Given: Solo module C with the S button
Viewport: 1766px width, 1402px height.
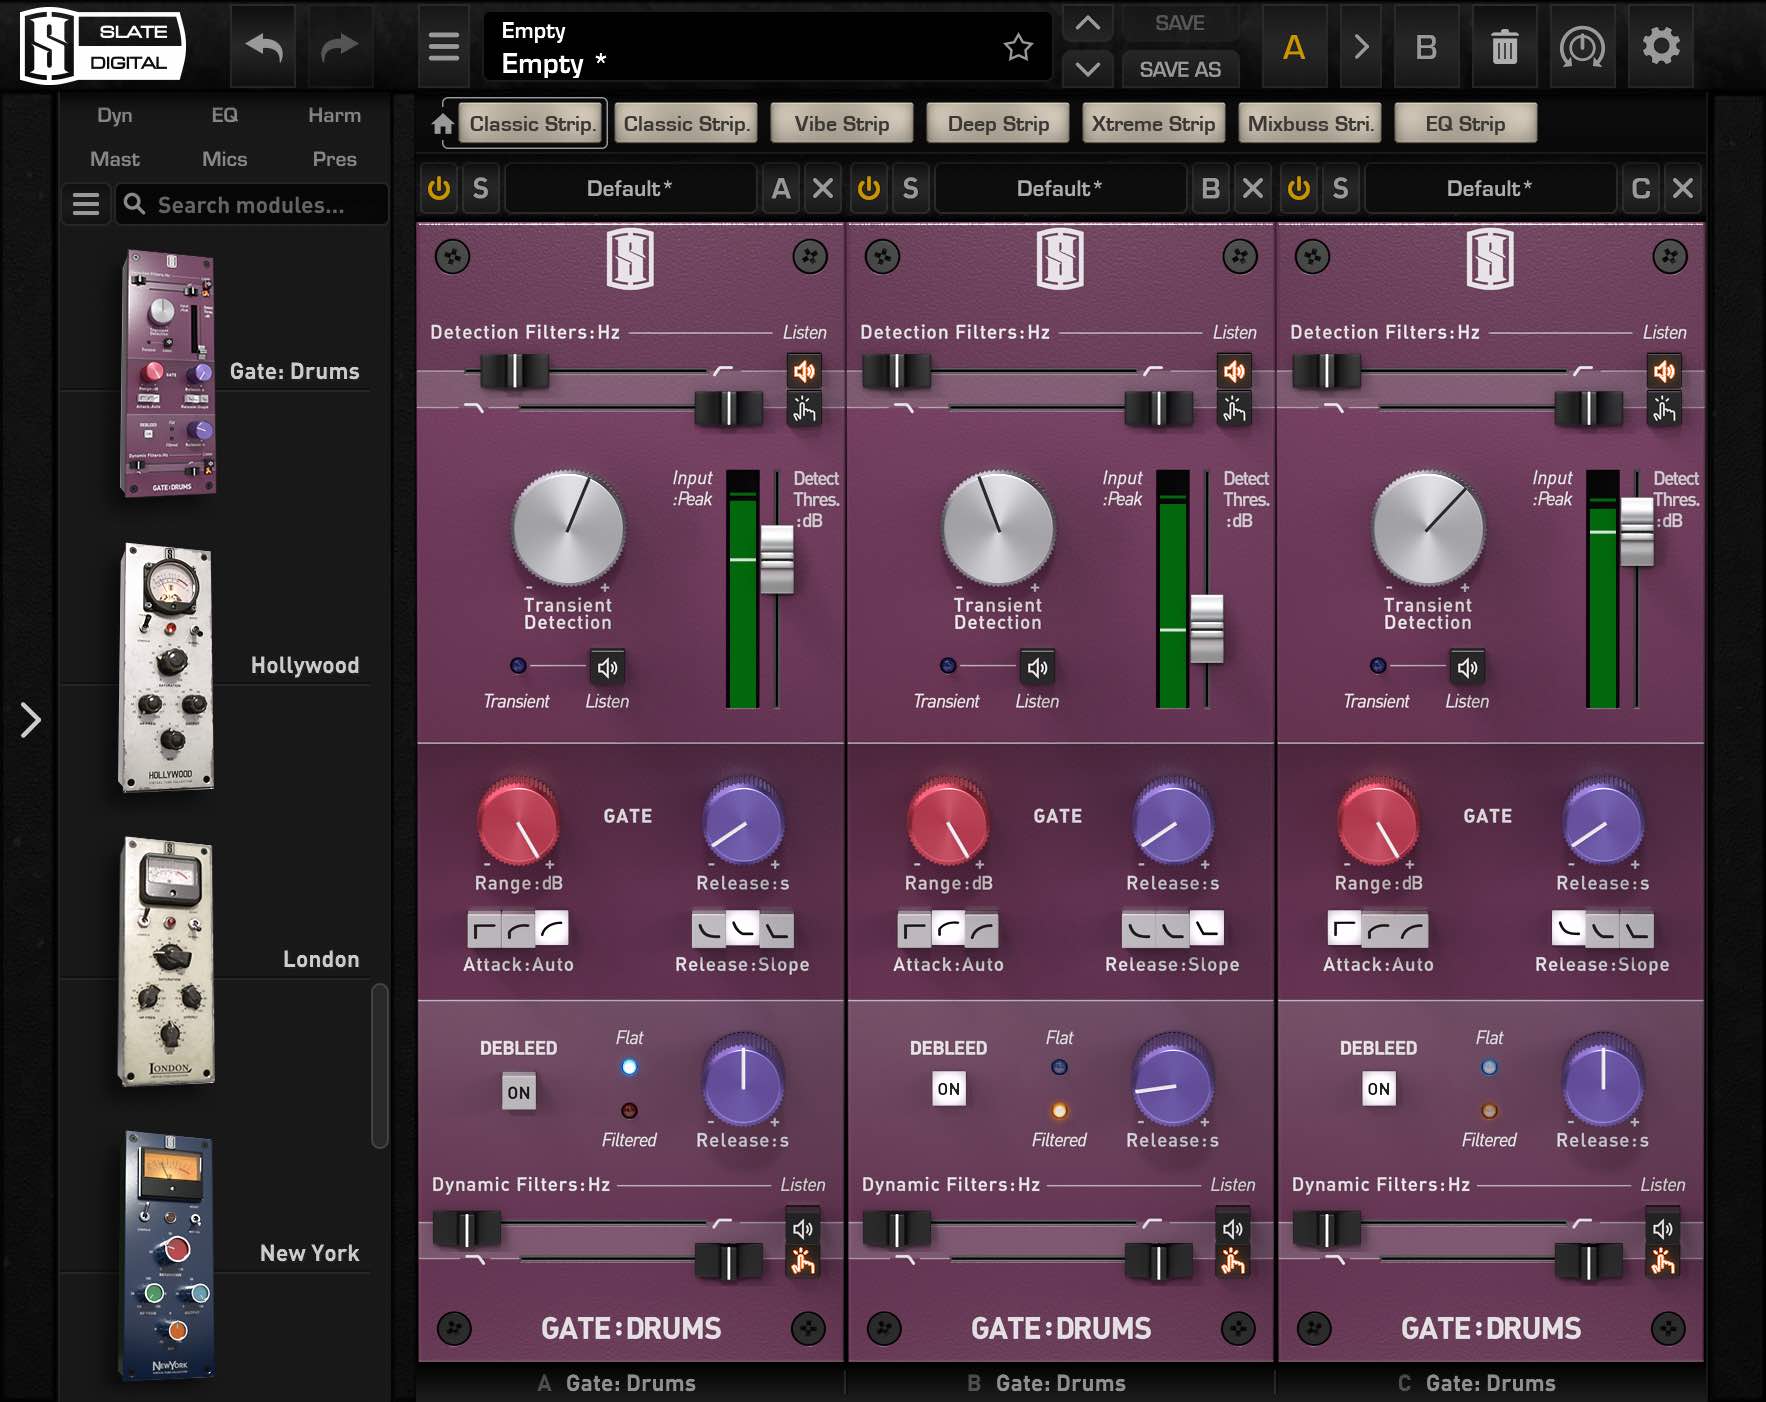Looking at the screenshot, I should click(1340, 188).
